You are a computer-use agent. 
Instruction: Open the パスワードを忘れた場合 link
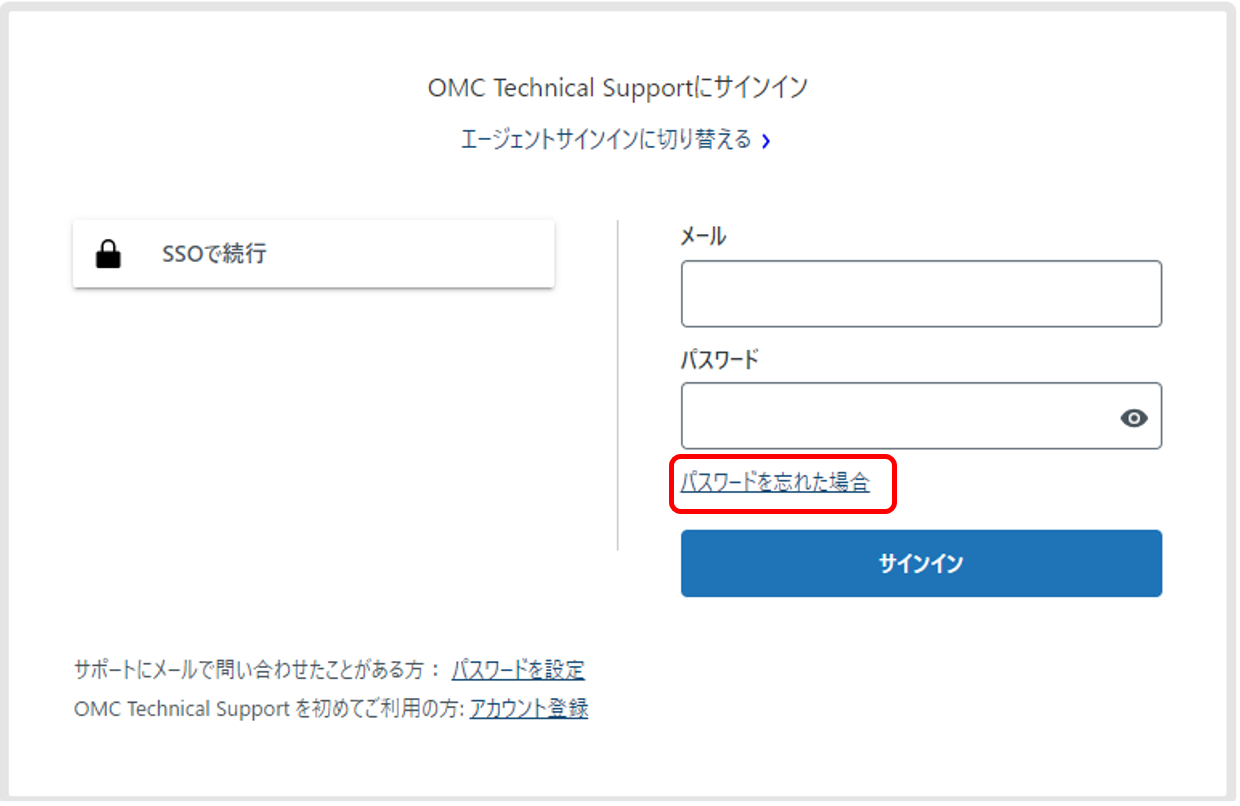coord(775,483)
